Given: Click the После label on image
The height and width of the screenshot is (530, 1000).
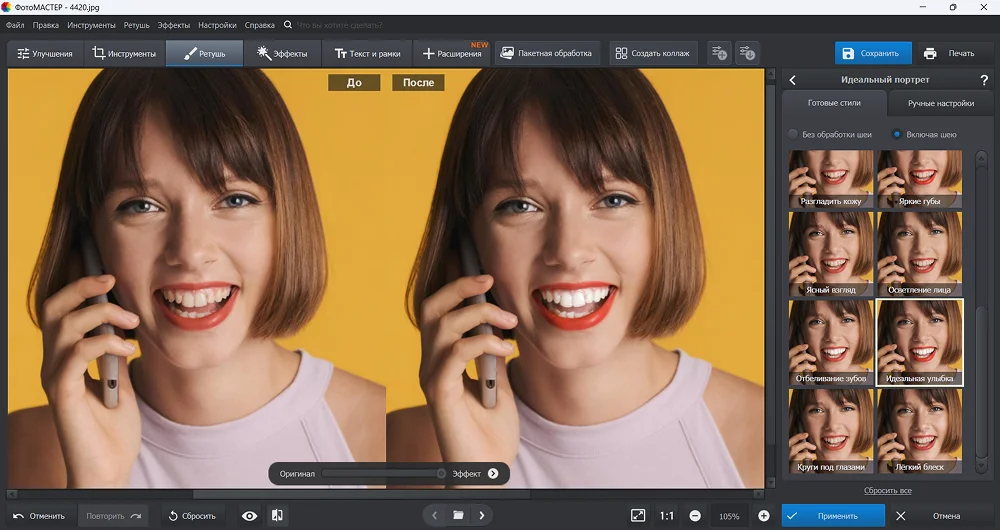Looking at the screenshot, I should [418, 82].
